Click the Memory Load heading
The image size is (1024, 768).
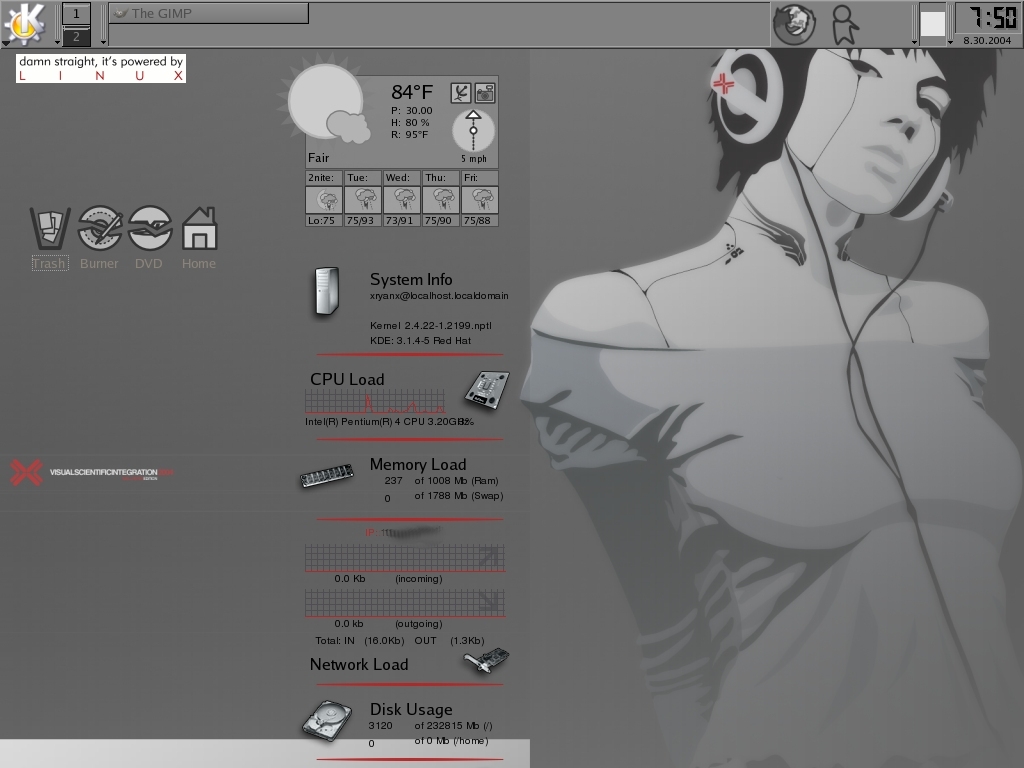(418, 464)
